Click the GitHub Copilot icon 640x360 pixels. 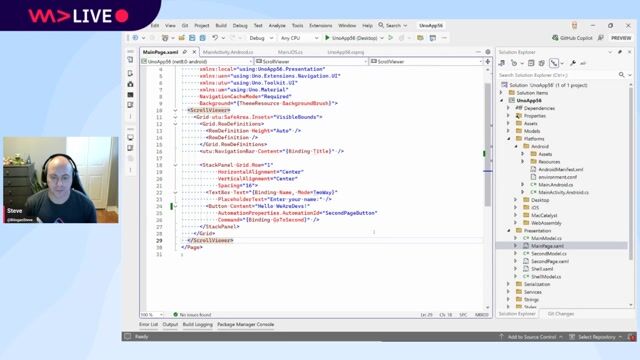click(x=555, y=38)
